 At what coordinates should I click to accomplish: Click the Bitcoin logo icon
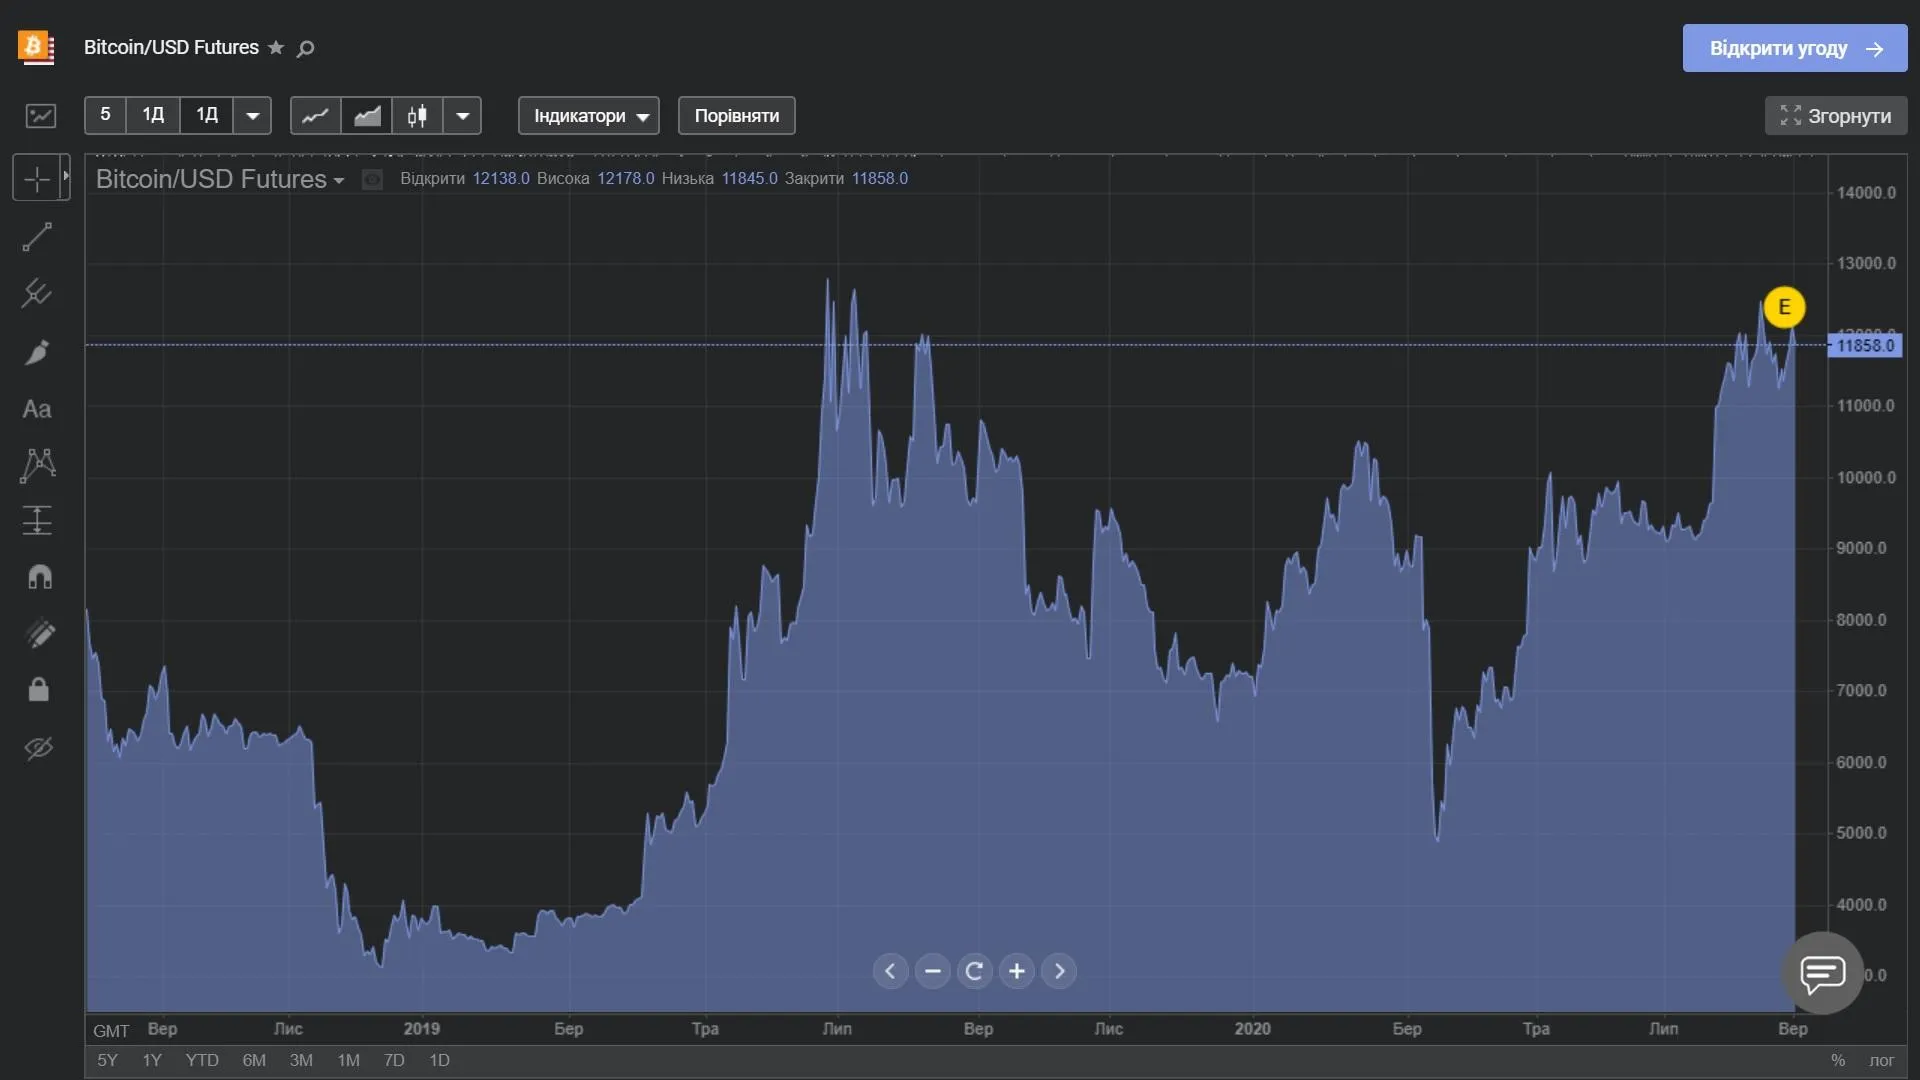(36, 47)
